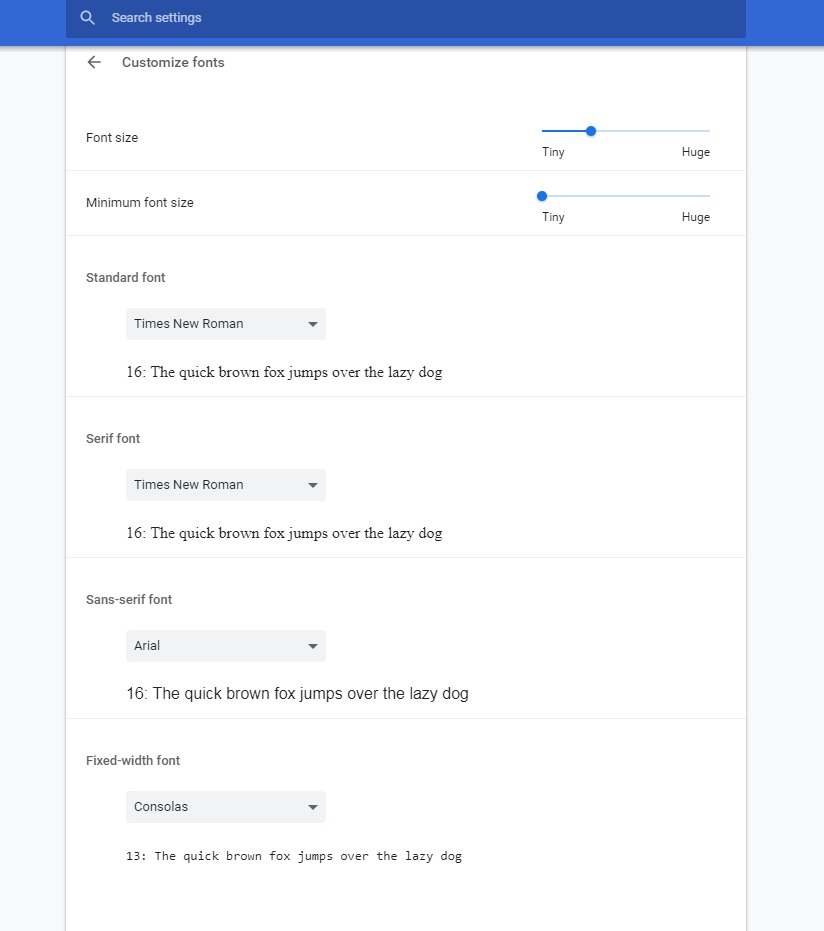This screenshot has height=931, width=824.
Task: Click the arrow on Serif font selector
Action: [x=313, y=485]
